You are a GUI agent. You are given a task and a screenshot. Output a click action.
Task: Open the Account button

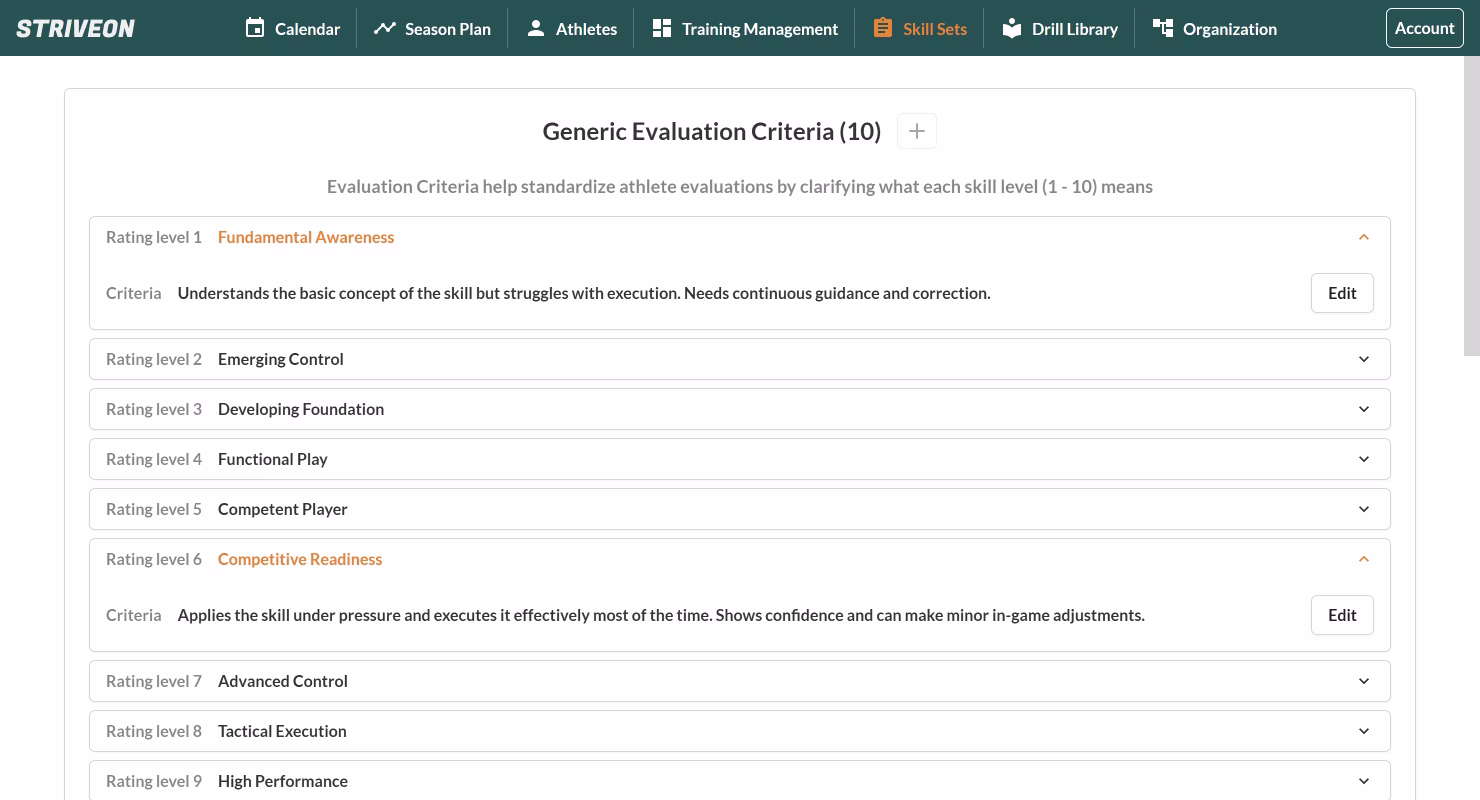1424,28
